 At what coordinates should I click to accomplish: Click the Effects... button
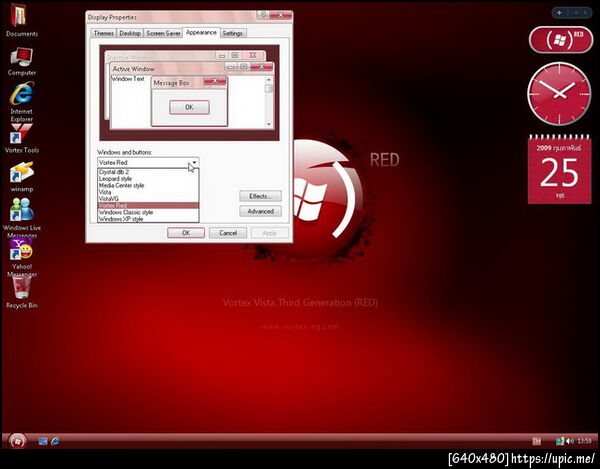(260, 196)
